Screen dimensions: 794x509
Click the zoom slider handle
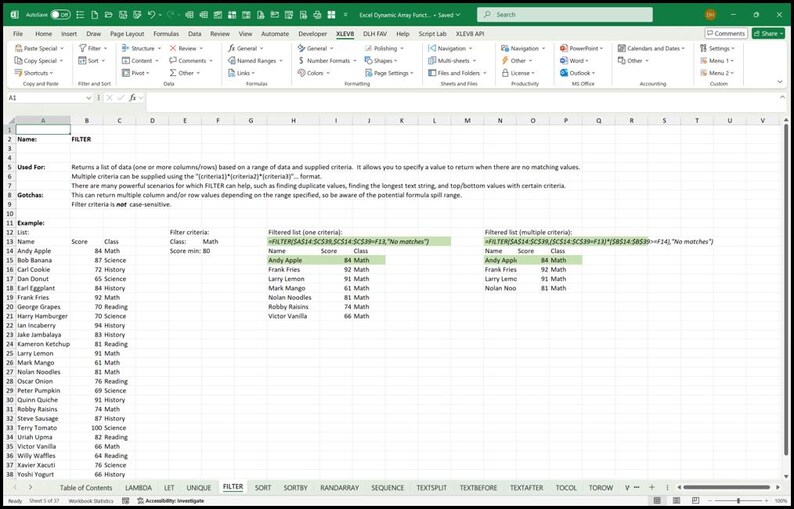point(738,500)
